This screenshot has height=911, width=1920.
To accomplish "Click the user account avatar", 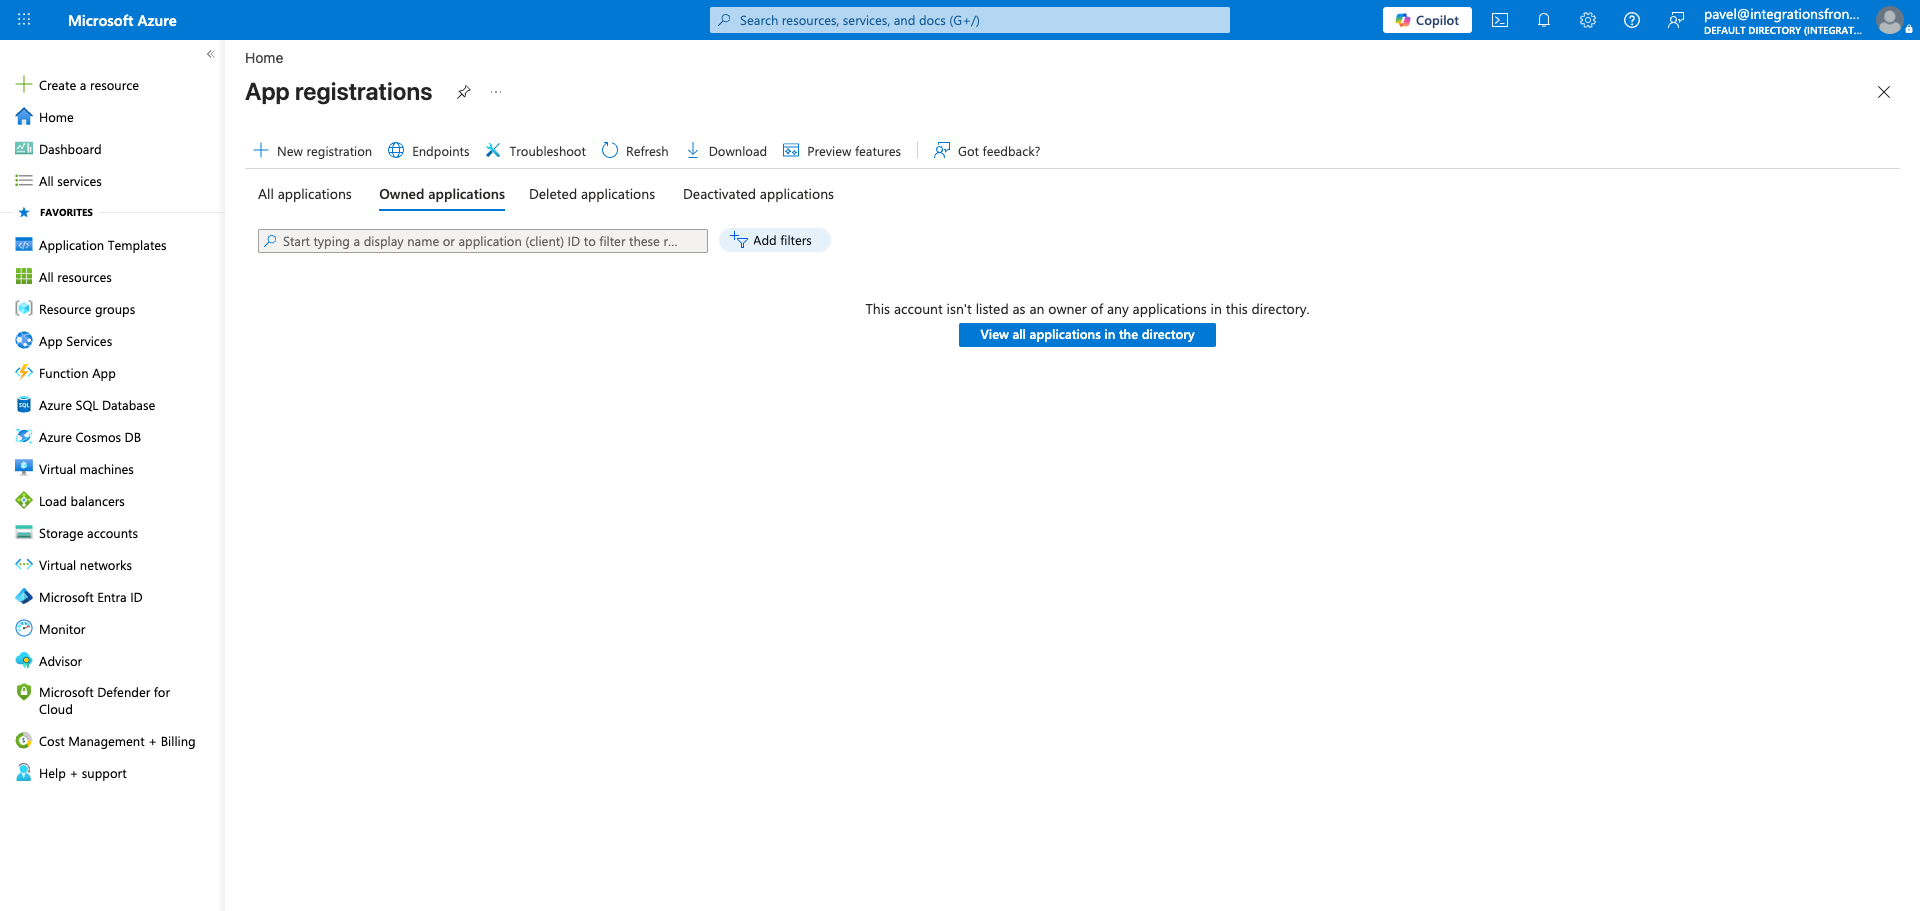I will [x=1890, y=20].
